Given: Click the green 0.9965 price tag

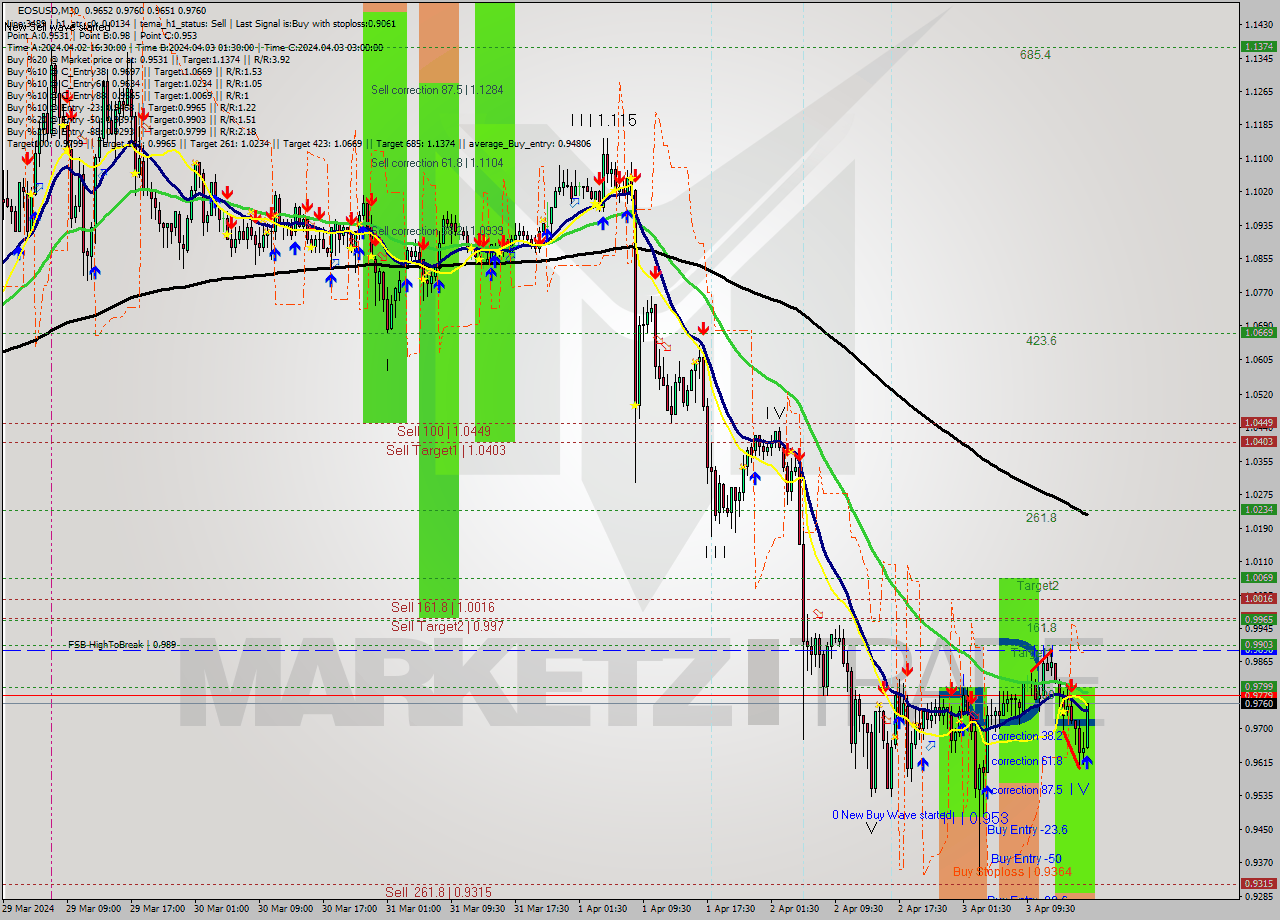Looking at the screenshot, I should point(1257,619).
